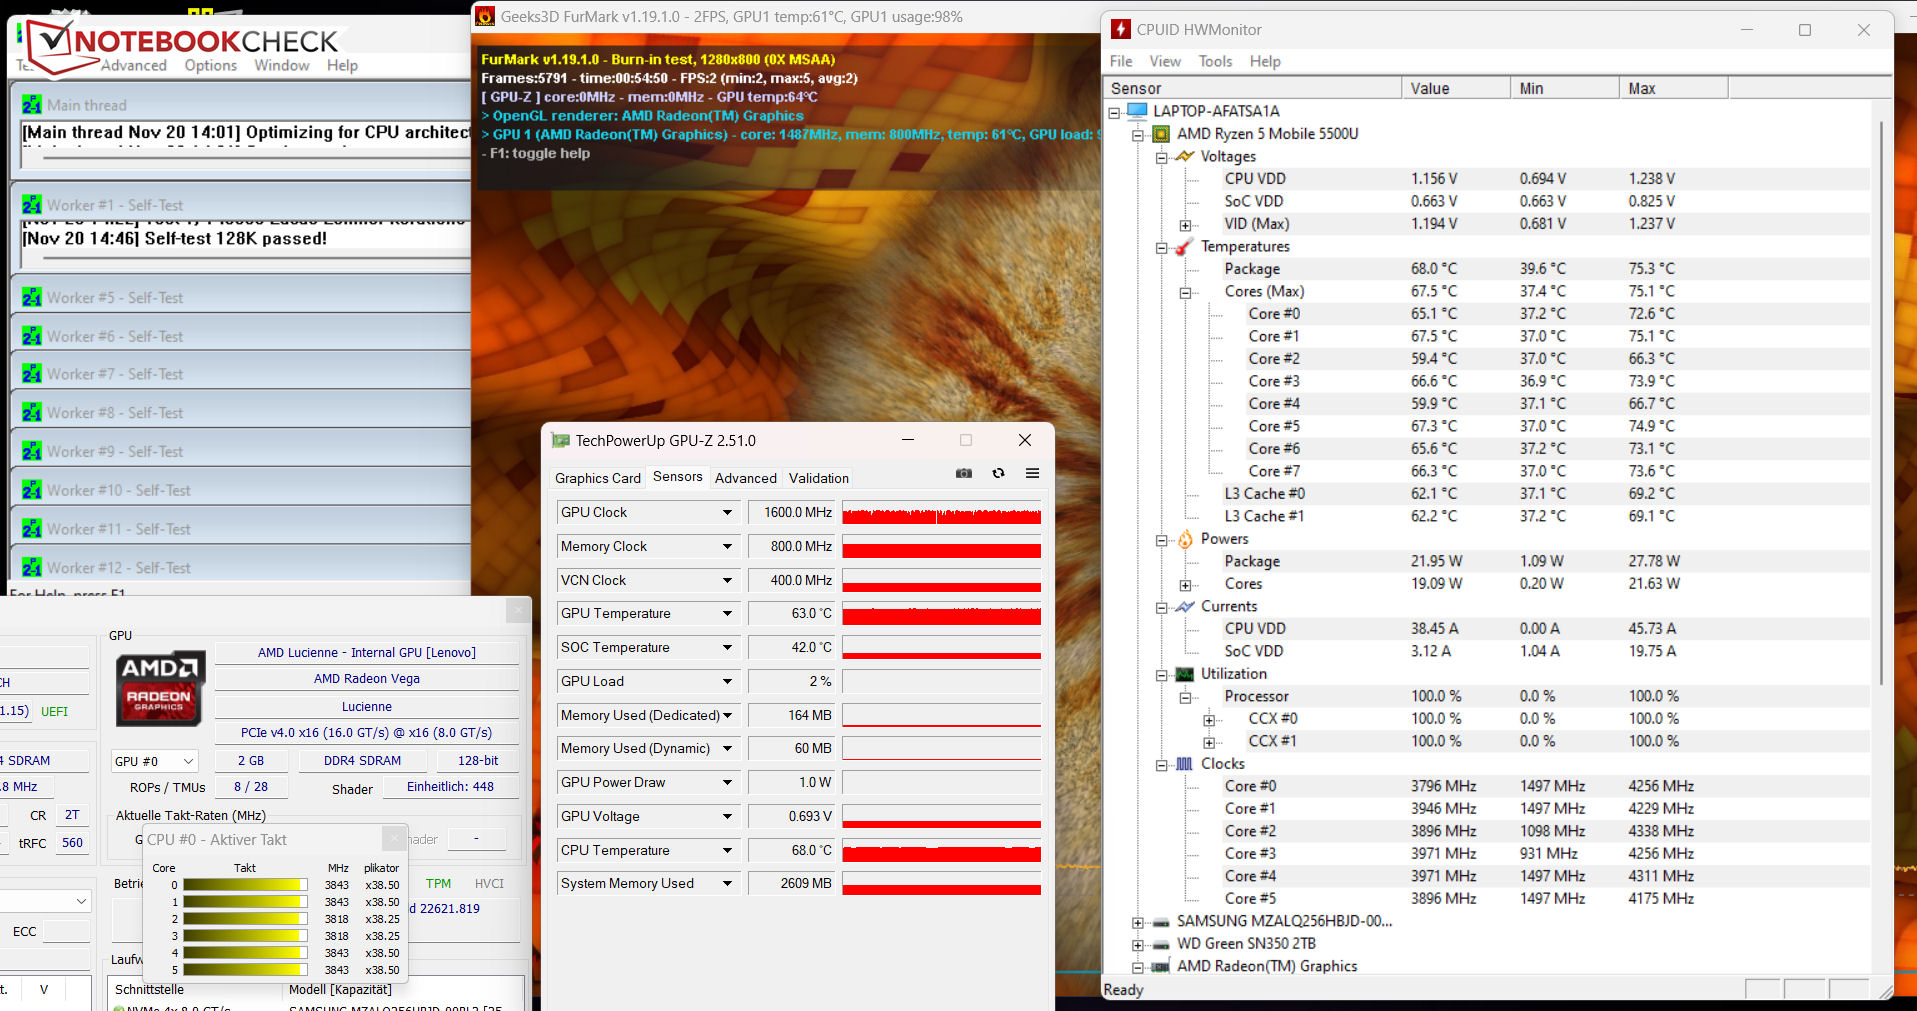The width and height of the screenshot is (1917, 1011).
Task: Open HWMonitor Tools menu
Action: [1215, 61]
